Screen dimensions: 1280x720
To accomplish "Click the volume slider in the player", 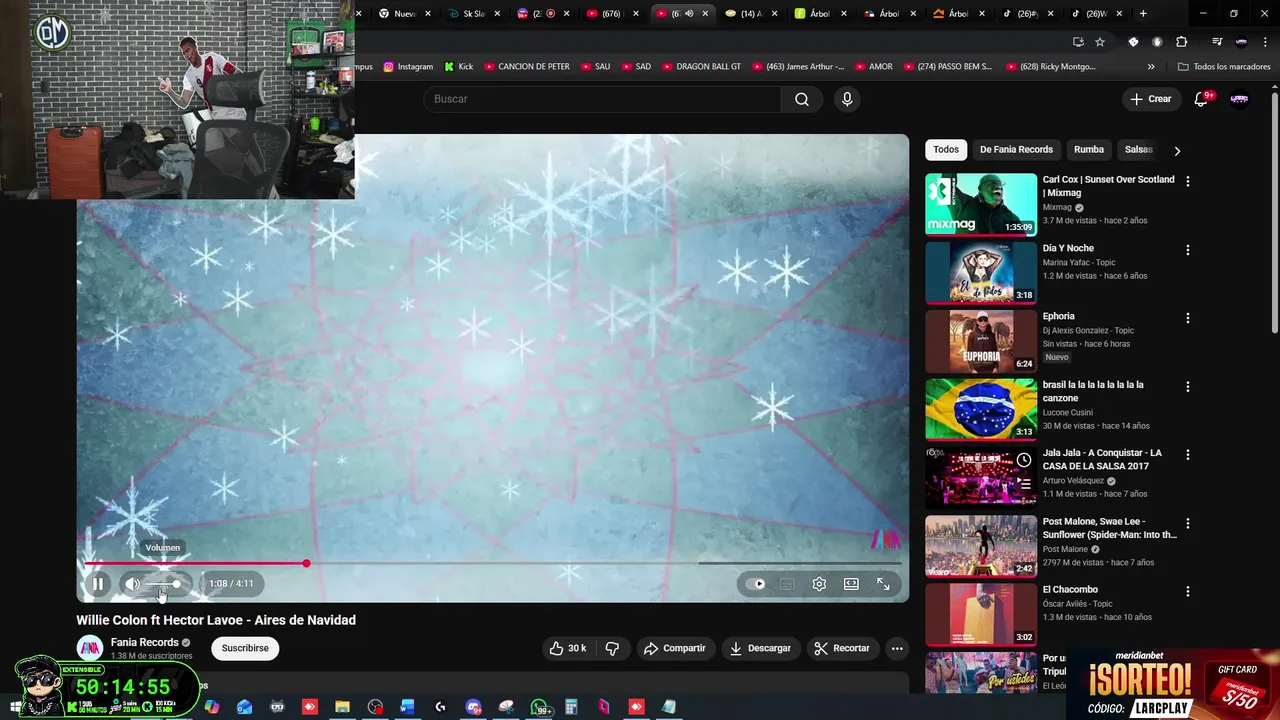I will click(164, 584).
